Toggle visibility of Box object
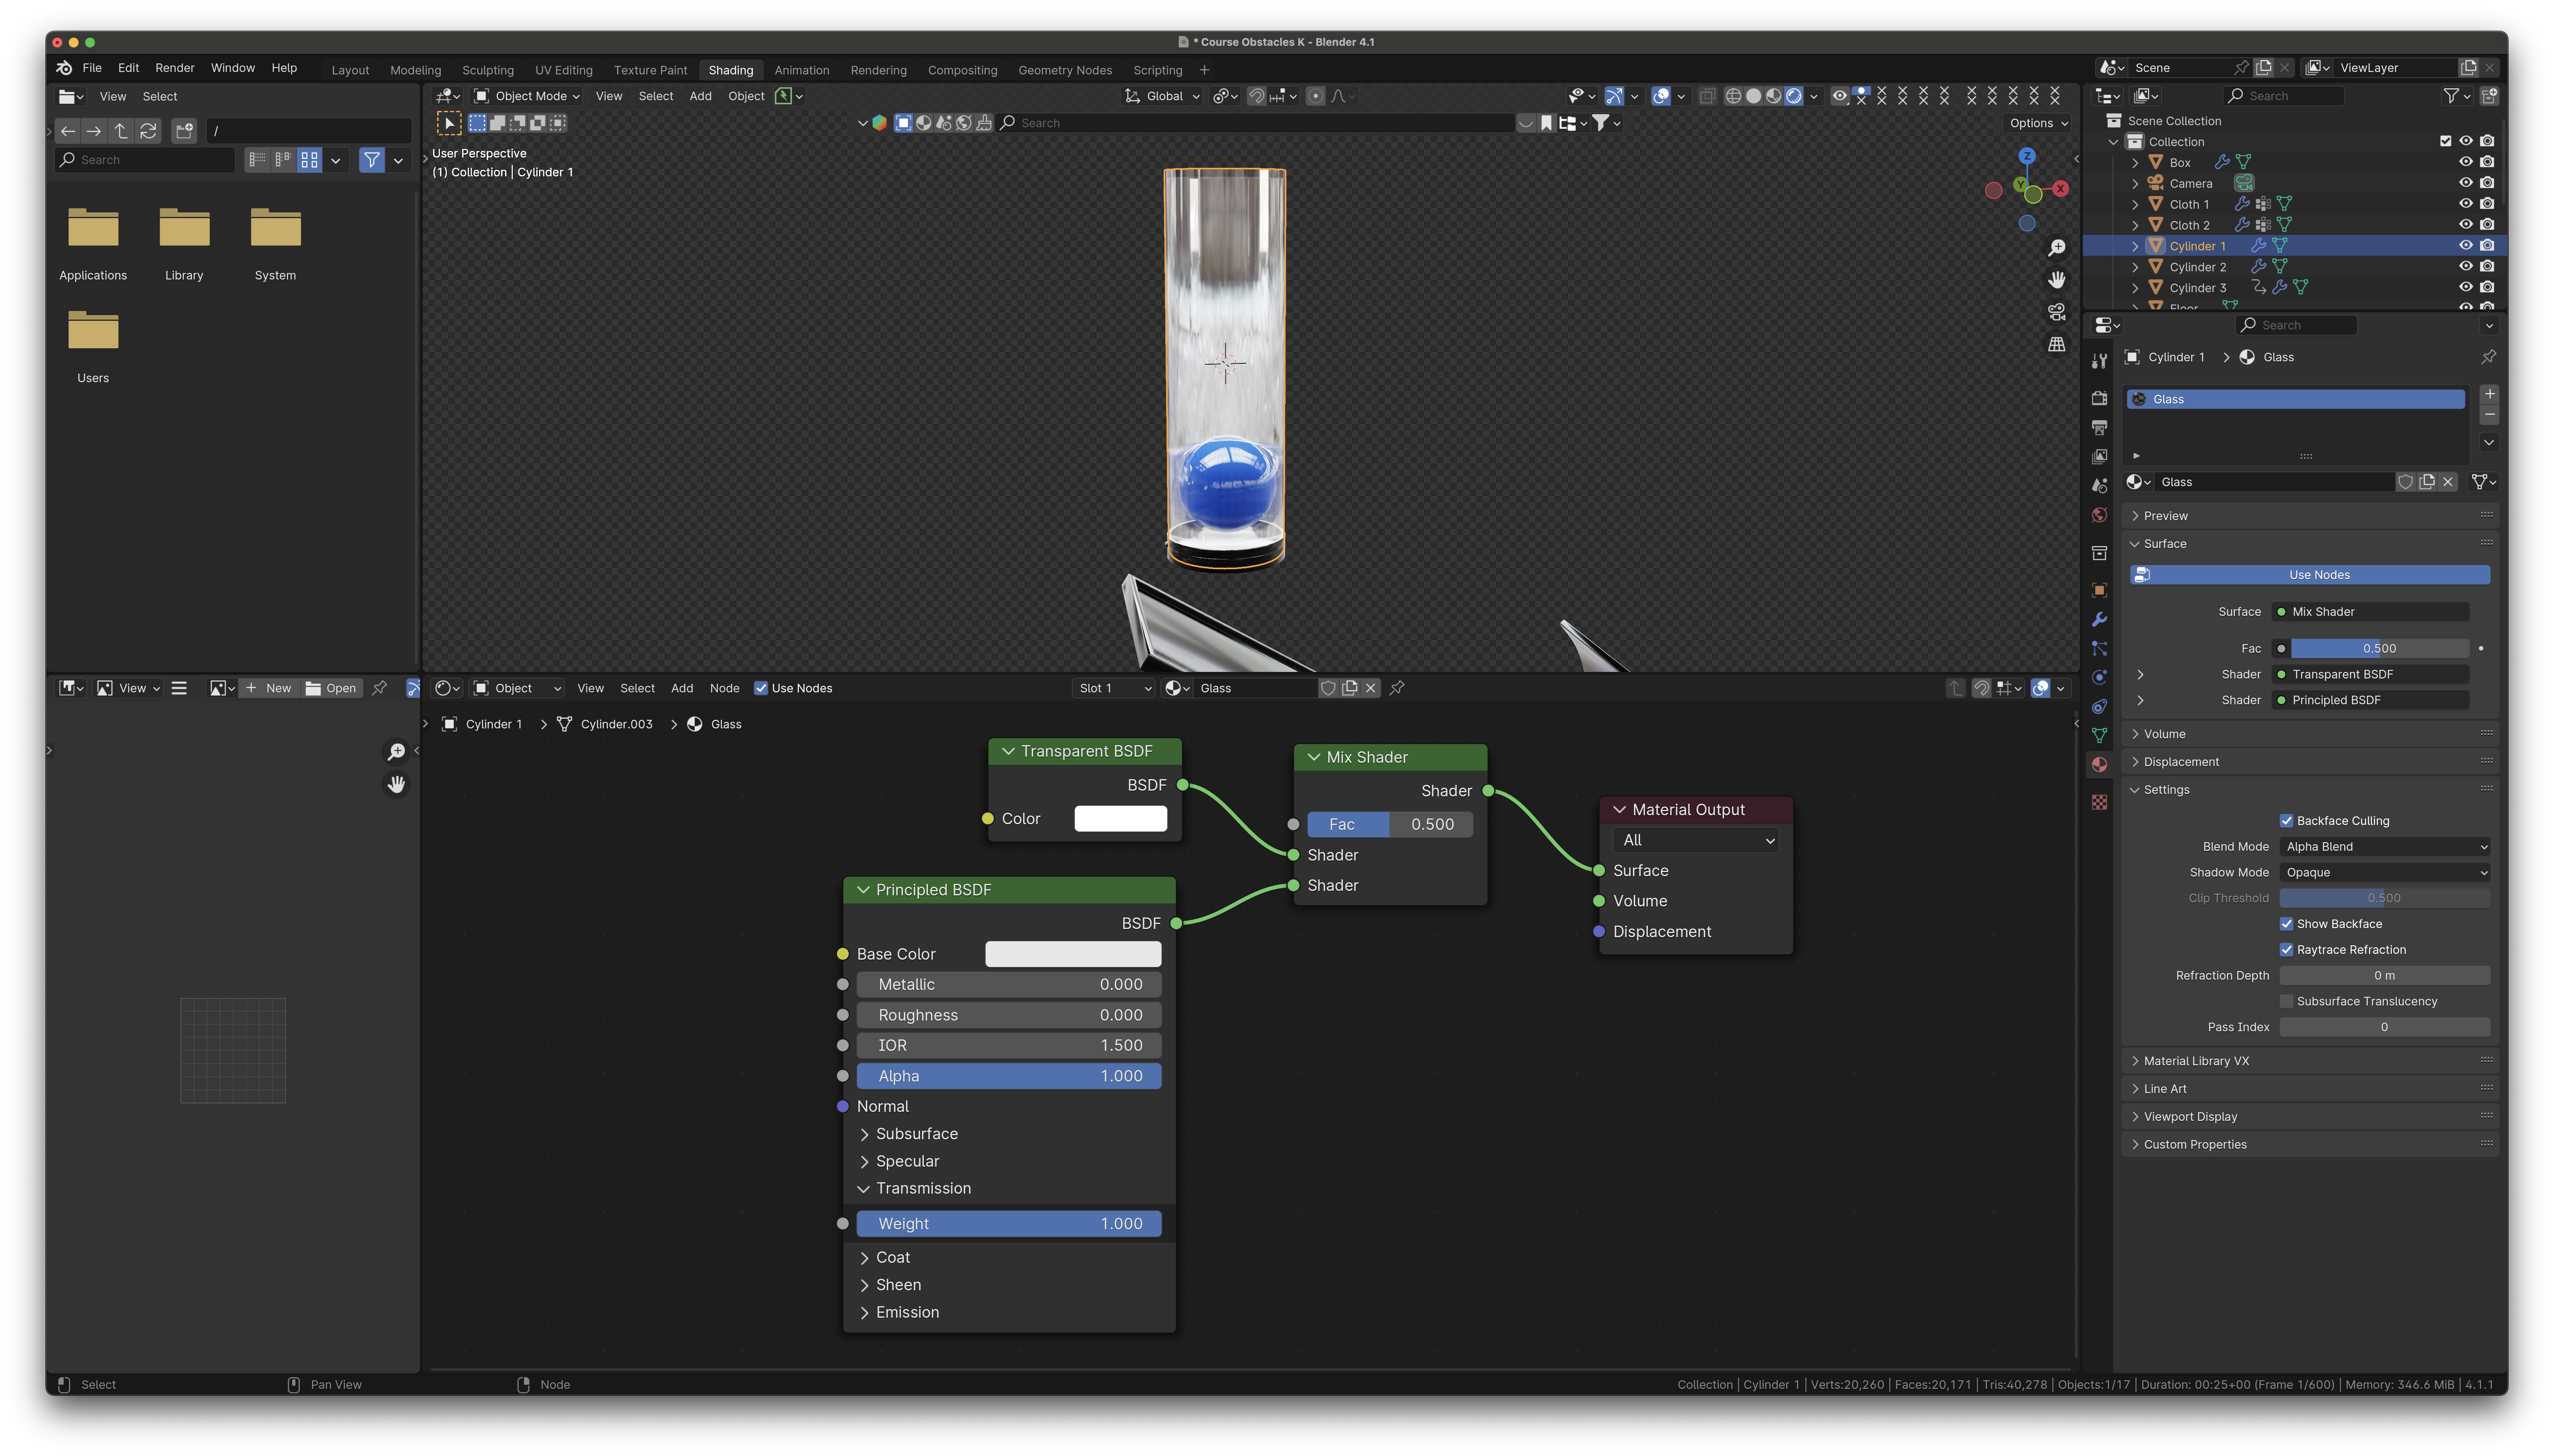Viewport: 2554px width, 1456px height. tap(2466, 162)
